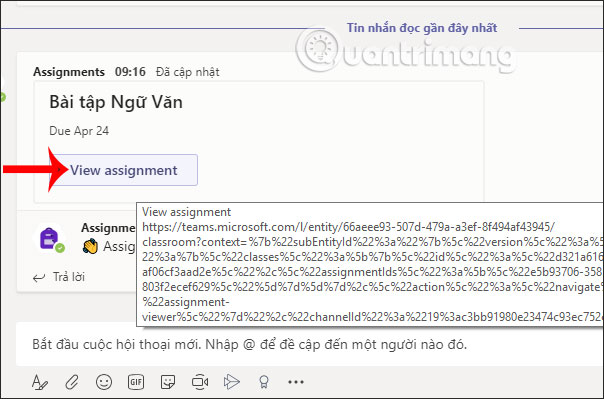604x399 pixels.
Task: Open more messaging extensions ellipsis
Action: tap(296, 382)
